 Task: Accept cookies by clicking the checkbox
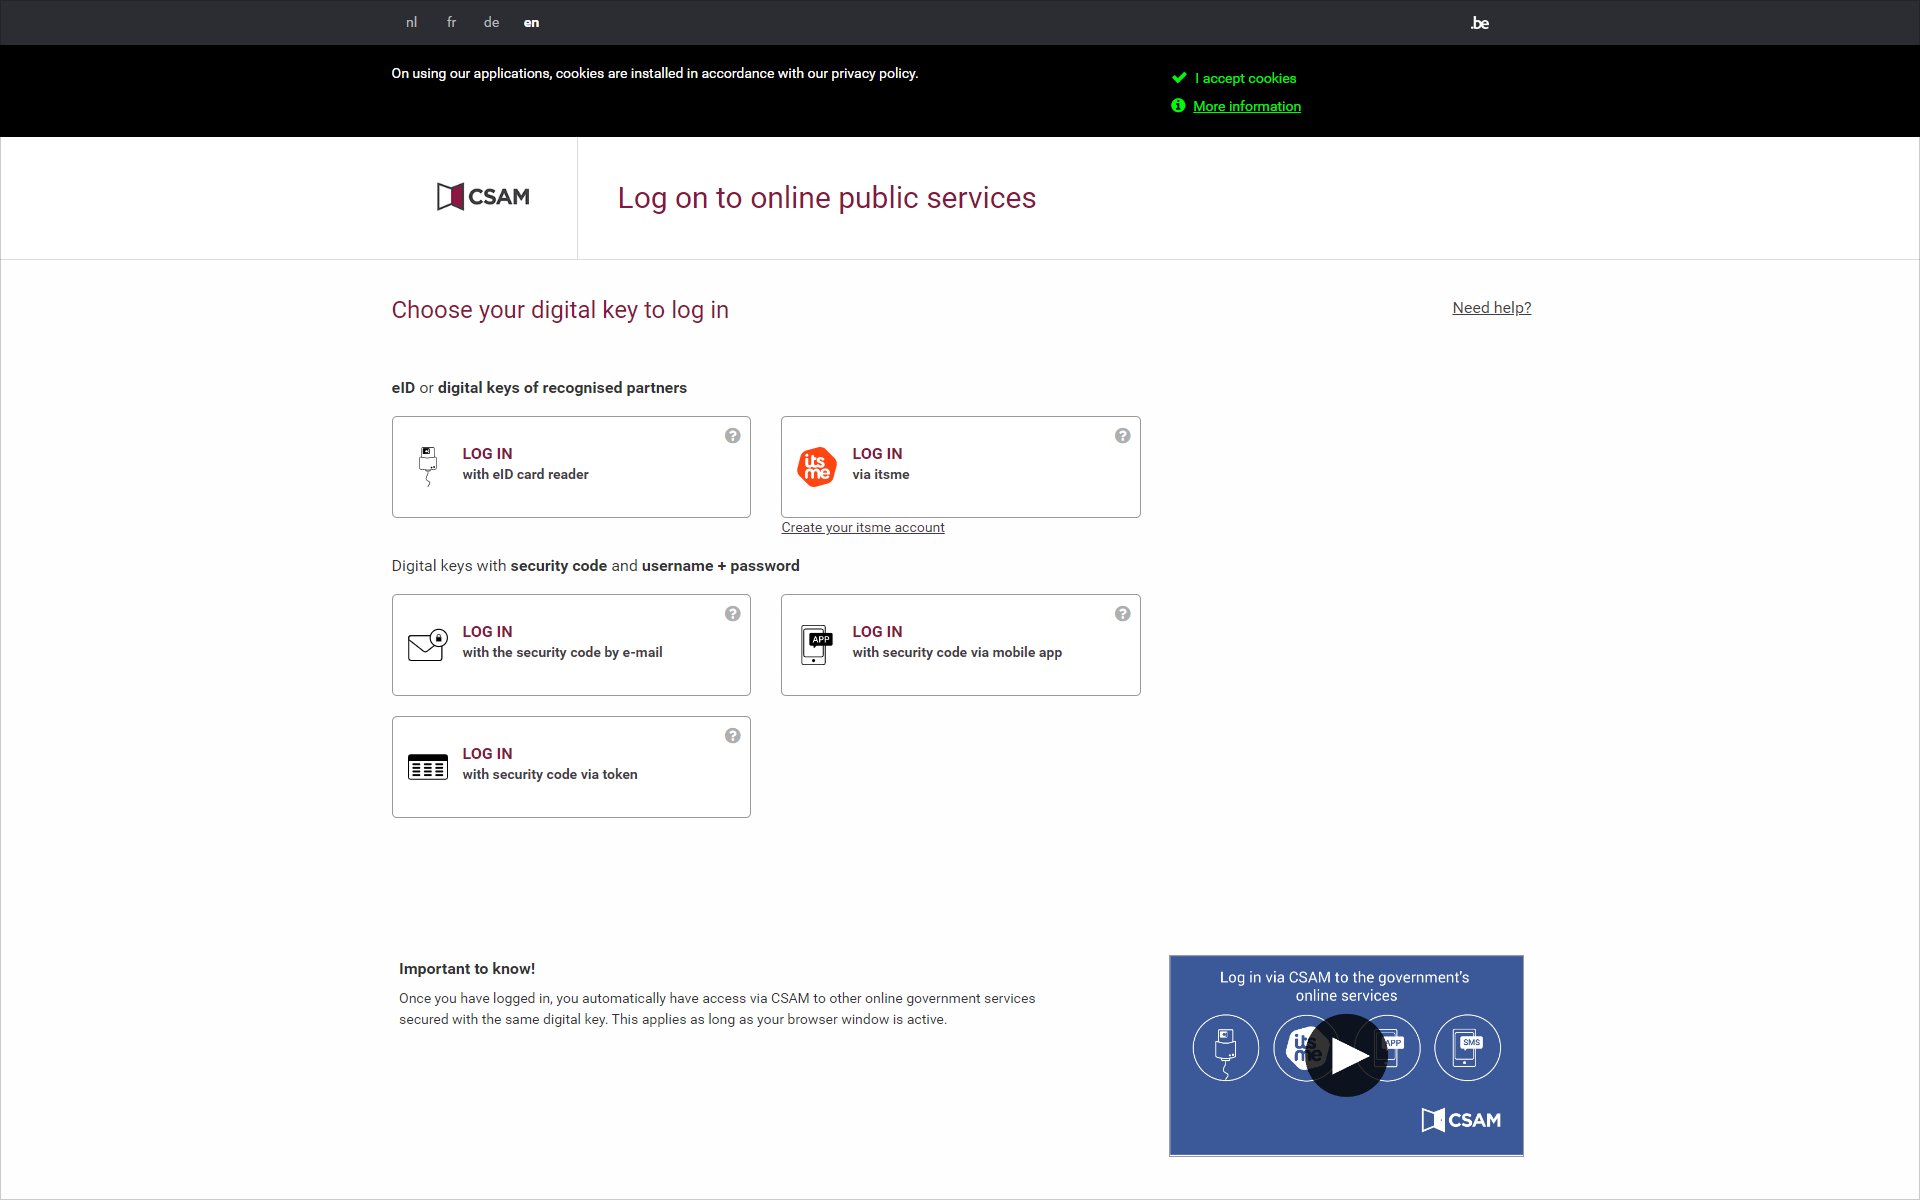click(x=1178, y=77)
